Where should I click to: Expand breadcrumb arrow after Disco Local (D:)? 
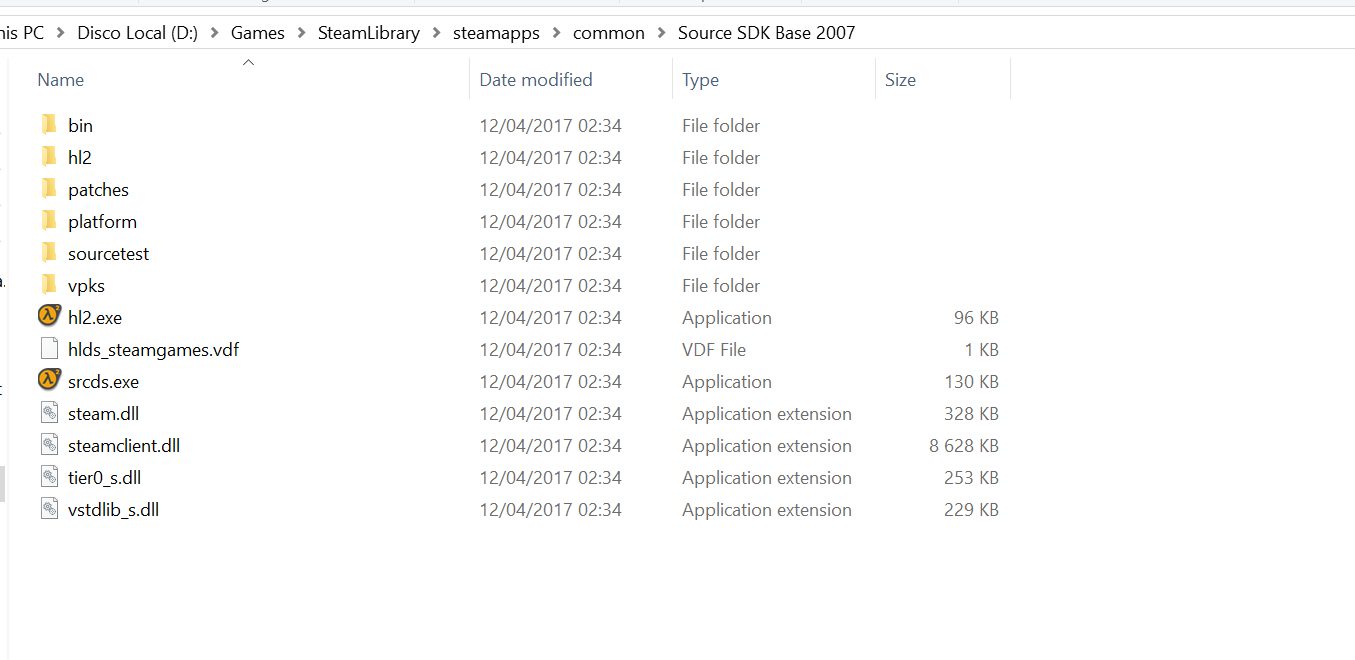(214, 33)
